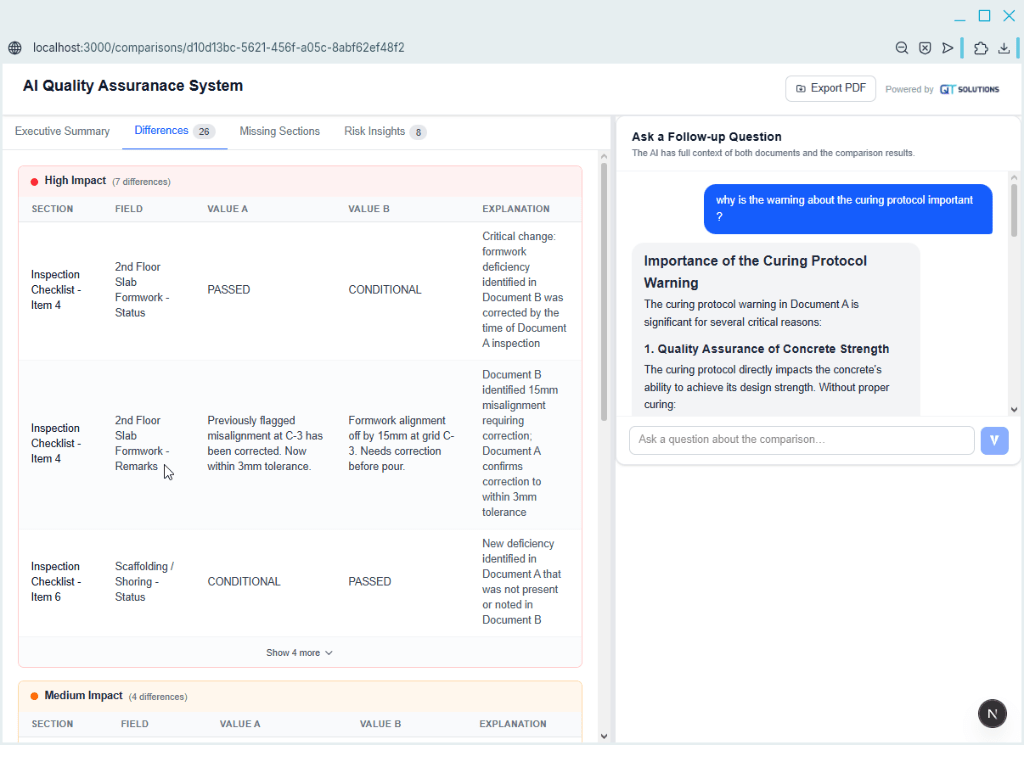1024x768 pixels.
Task: Click the PASSED value for Formwork Status
Action: [229, 290]
